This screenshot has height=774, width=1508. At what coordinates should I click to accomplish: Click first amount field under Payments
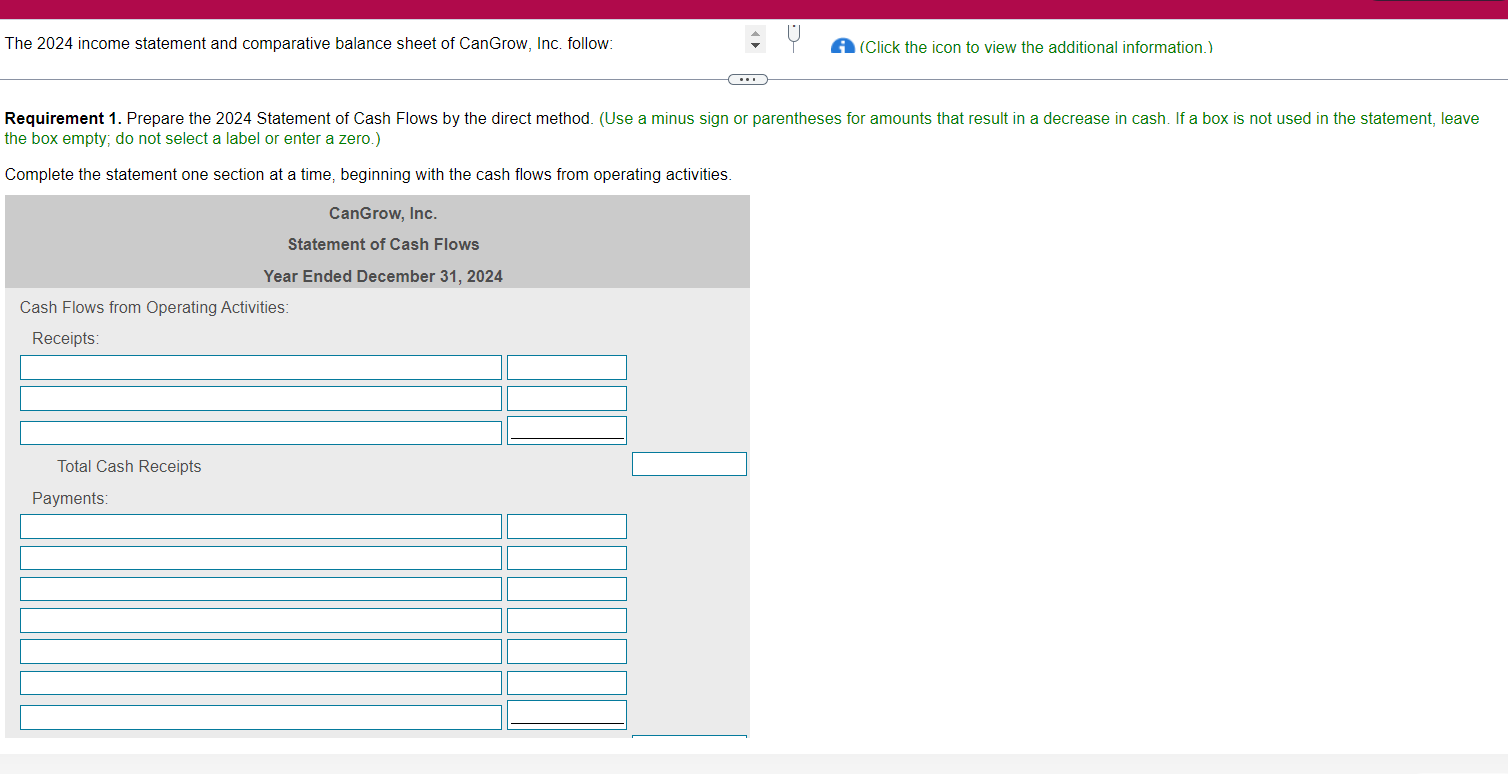pyautogui.click(x=567, y=526)
